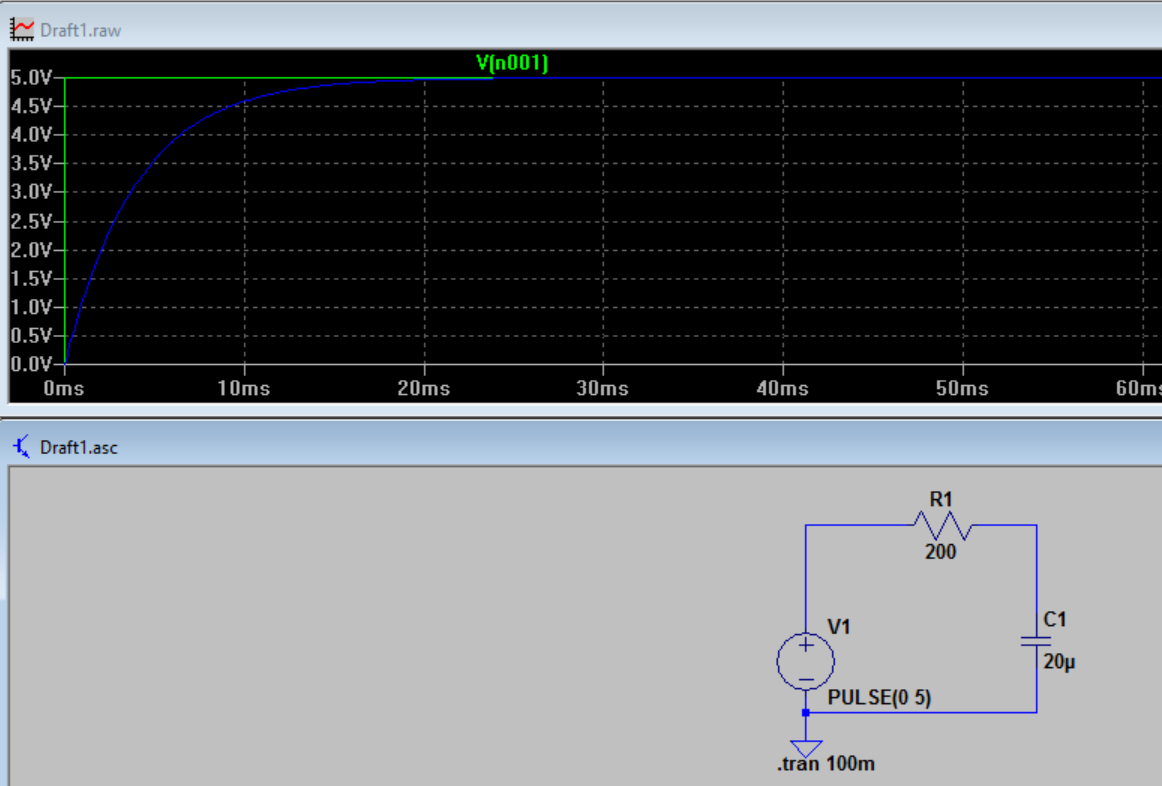
Task: Click the Draft1.asc schematic window icon
Action: coord(21,447)
